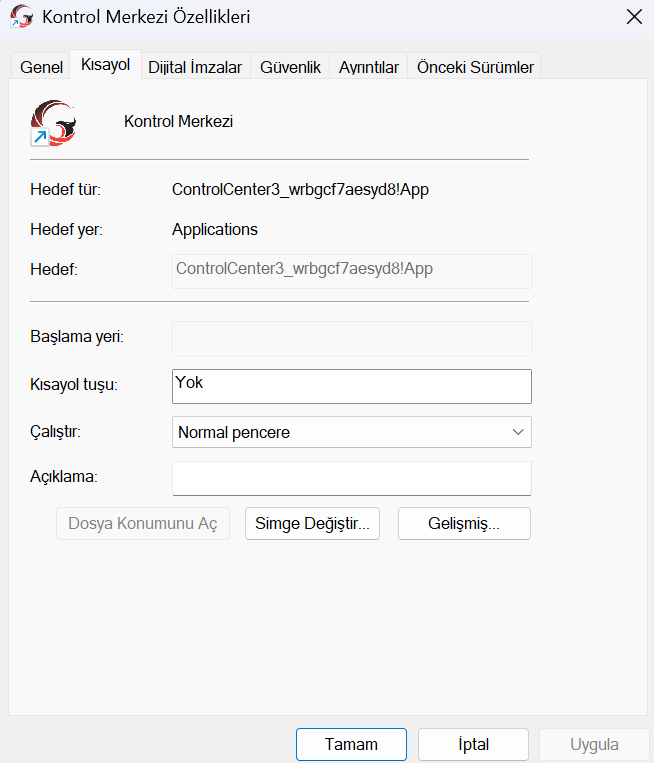654x763 pixels.
Task: Click the Hedef yer label
Action: pyautogui.click(x=66, y=230)
